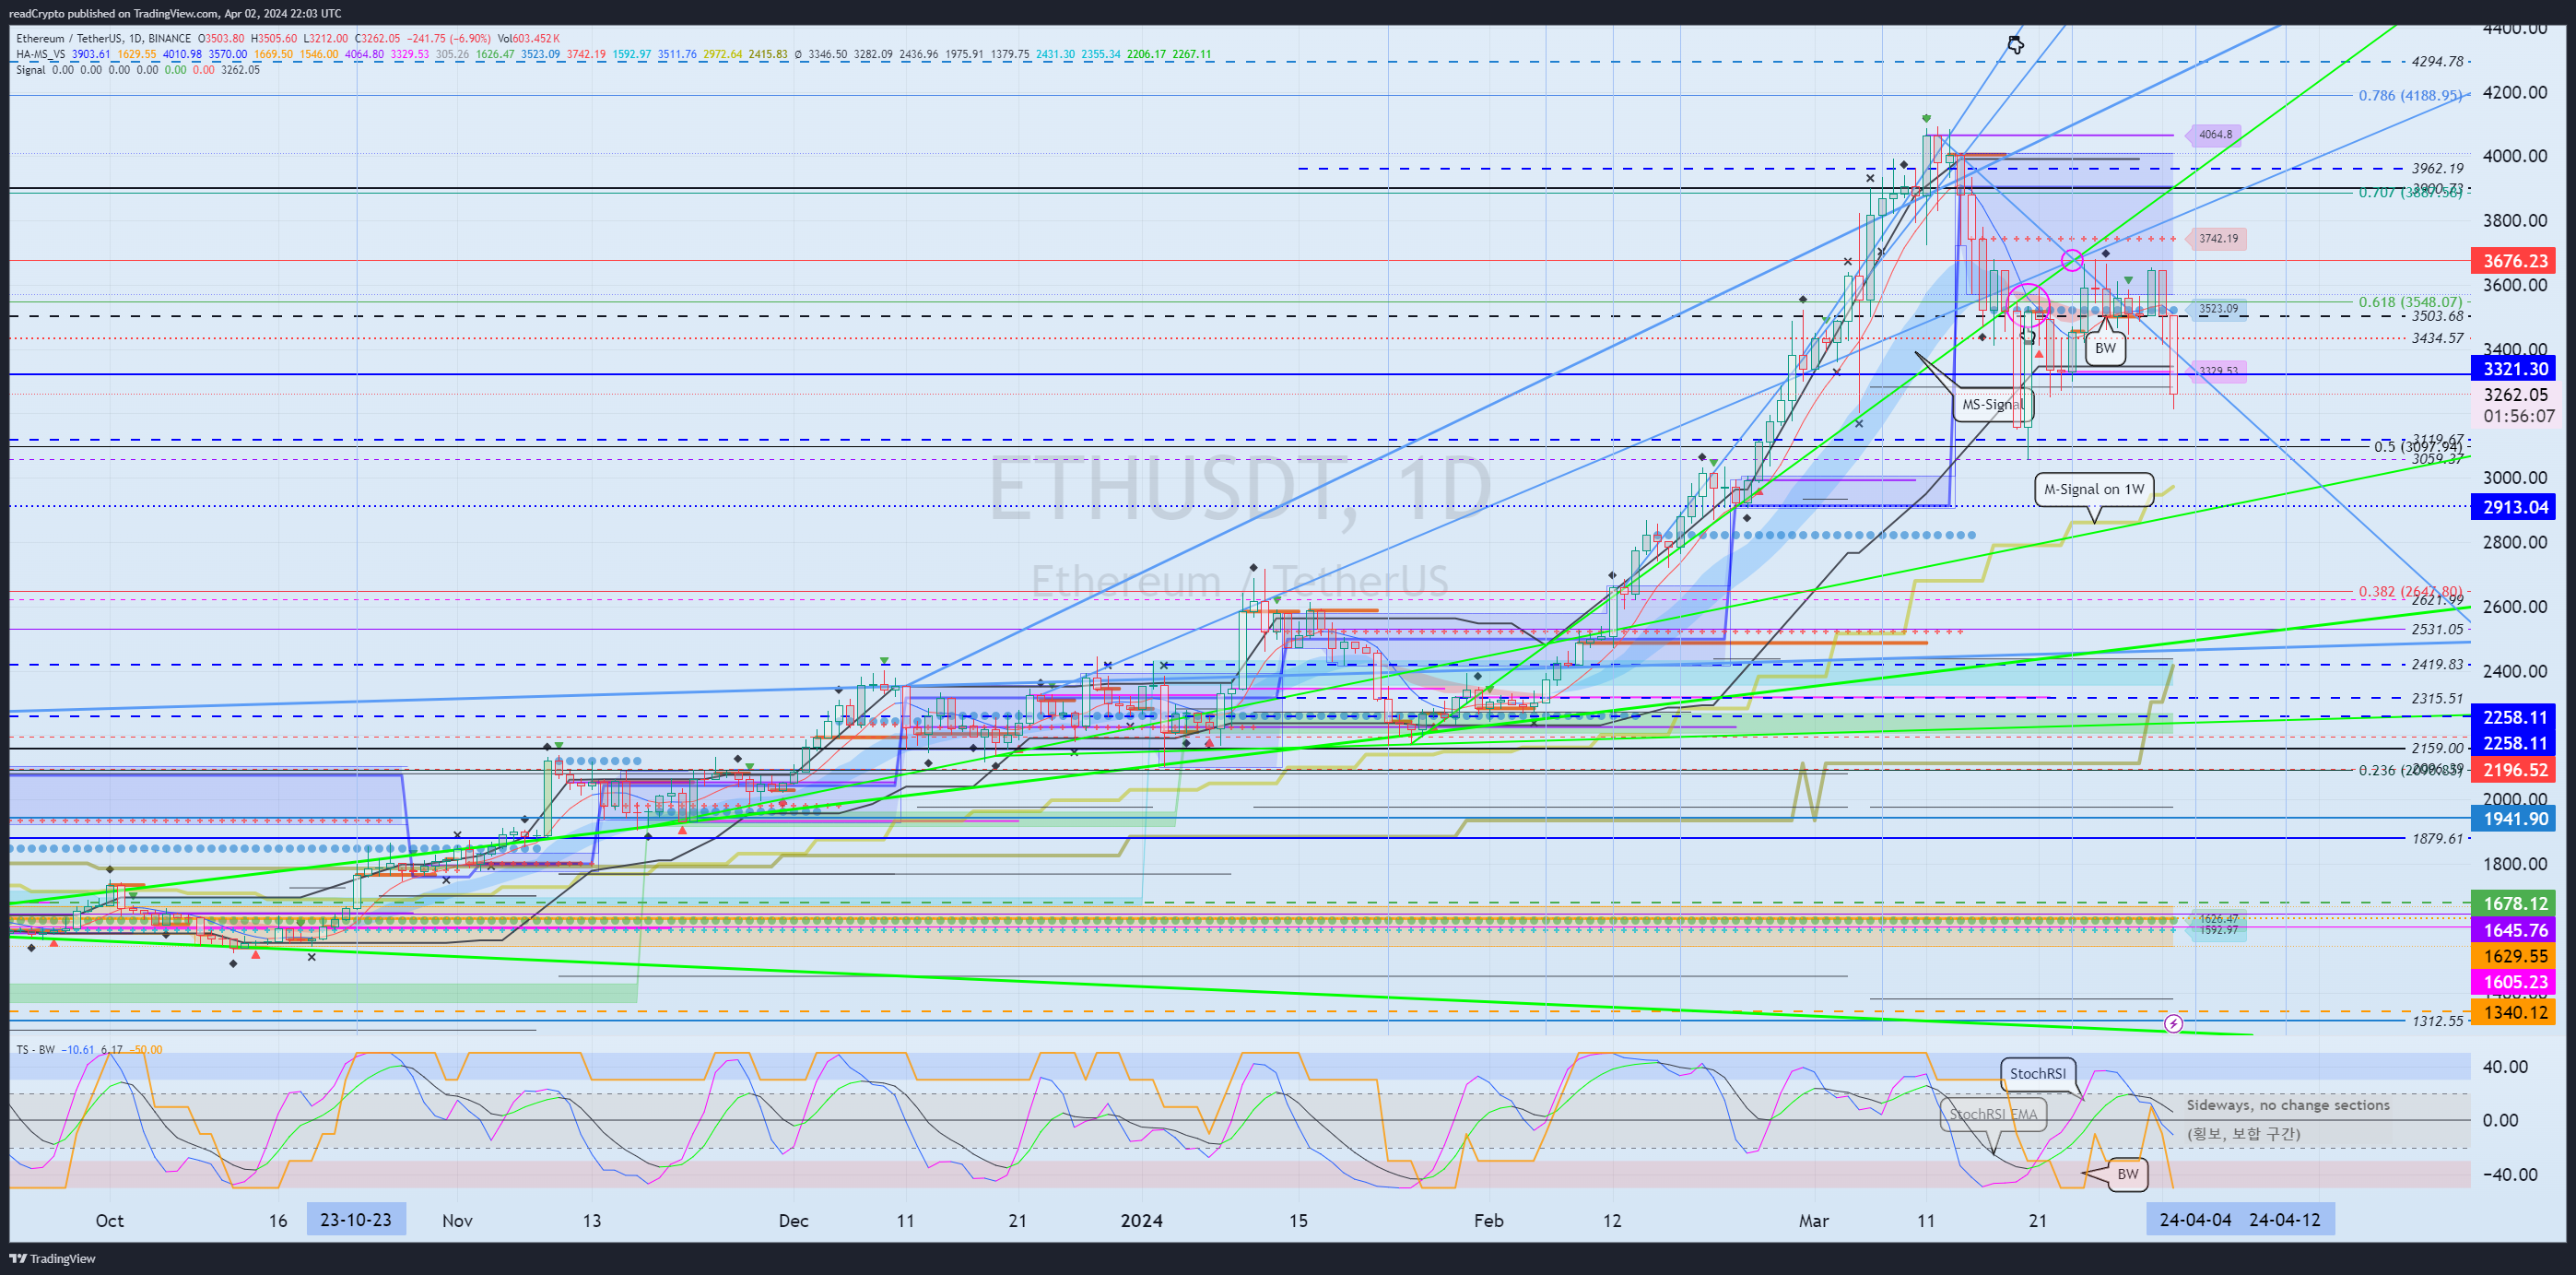This screenshot has height=1275, width=2576.
Task: Click the highlighted 24-04-04 date label
Action: pyautogui.click(x=2195, y=1220)
